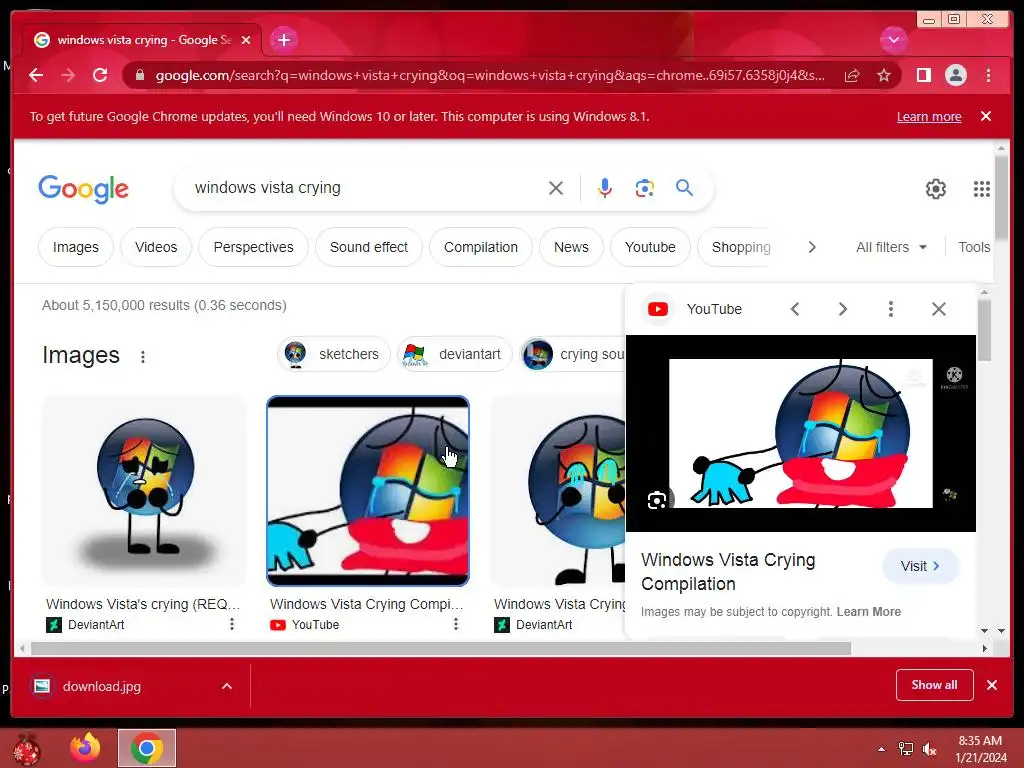Select the Images filter chip

click(76, 248)
